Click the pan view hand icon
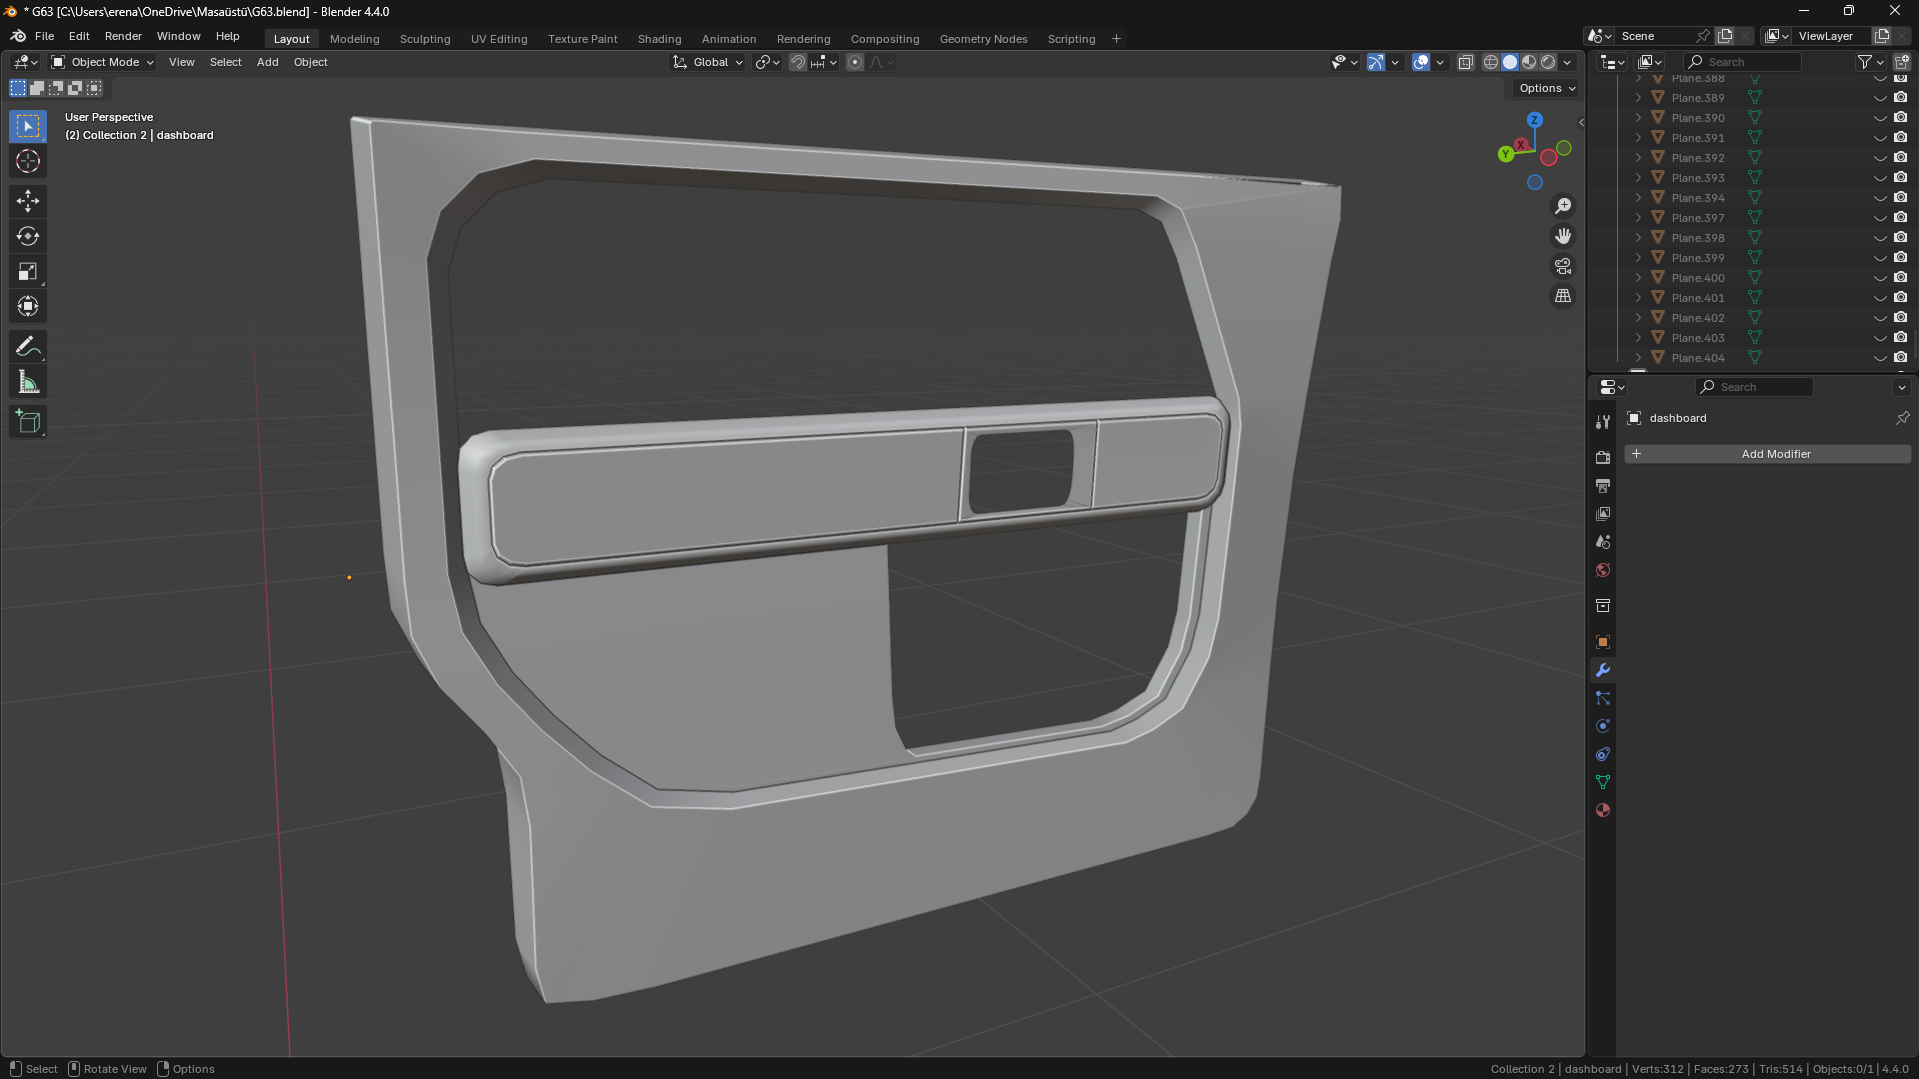Image resolution: width=1919 pixels, height=1079 pixels. click(1563, 236)
